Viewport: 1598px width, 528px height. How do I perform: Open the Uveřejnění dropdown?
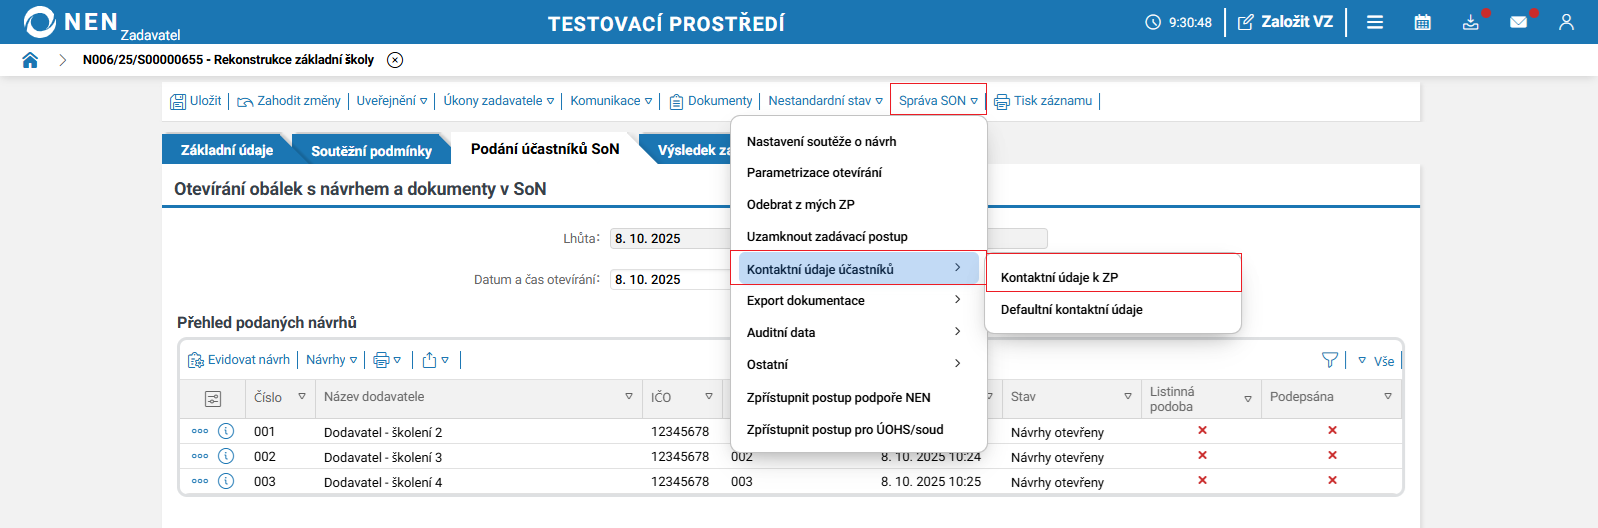[x=392, y=101]
